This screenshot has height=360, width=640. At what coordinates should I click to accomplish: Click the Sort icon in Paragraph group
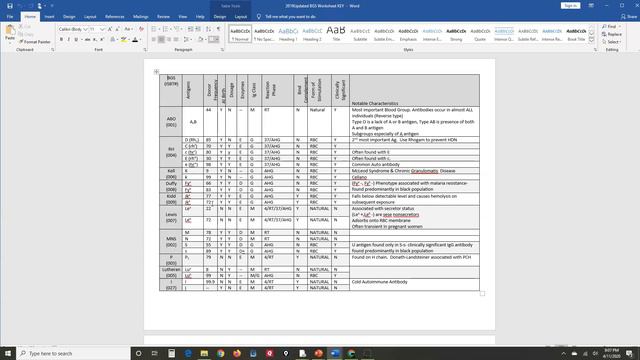tap(209, 29)
